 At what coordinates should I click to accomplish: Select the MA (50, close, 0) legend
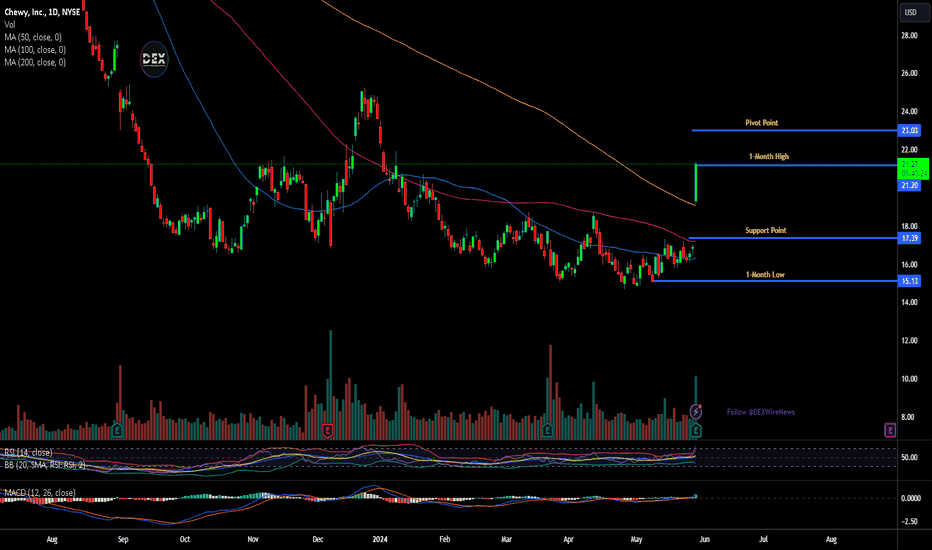pos(33,37)
